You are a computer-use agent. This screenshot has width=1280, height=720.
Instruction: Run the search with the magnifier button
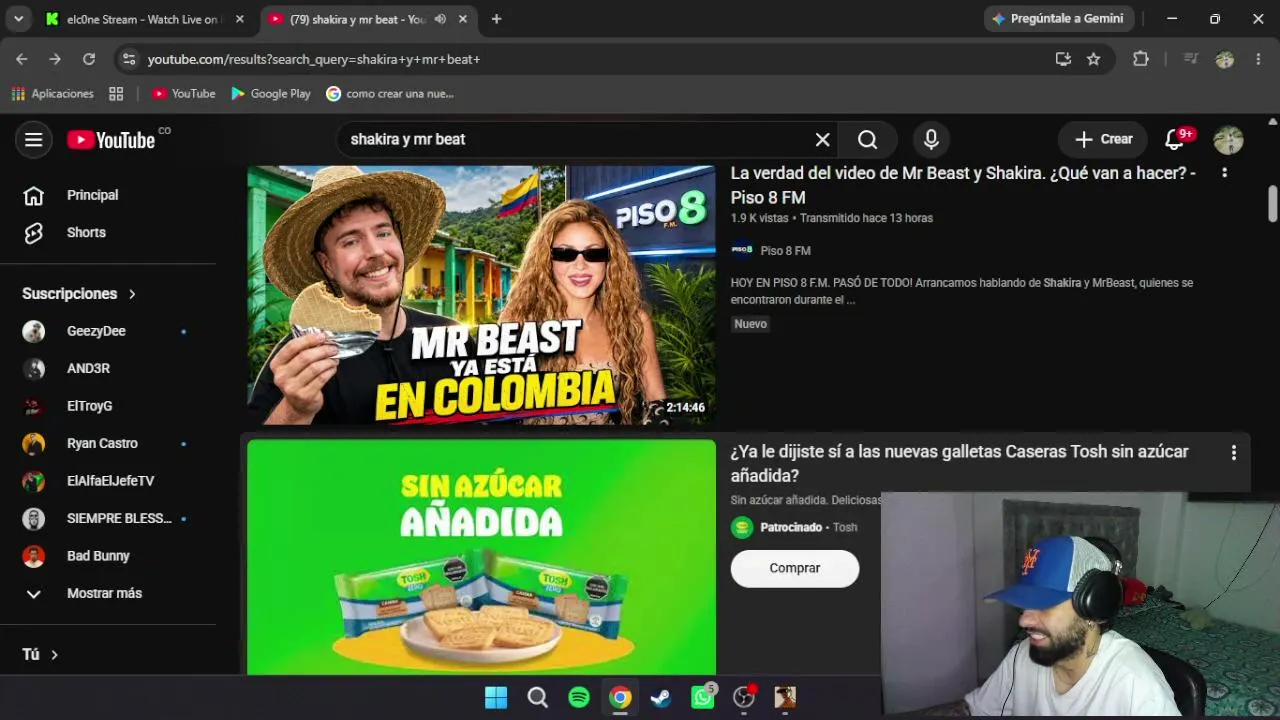coord(867,140)
